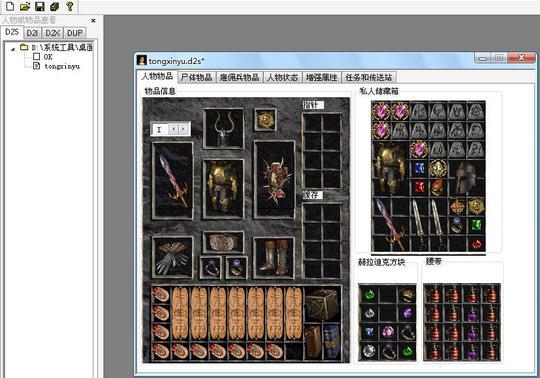Close the tongxinyu.d2s window

(x=521, y=58)
